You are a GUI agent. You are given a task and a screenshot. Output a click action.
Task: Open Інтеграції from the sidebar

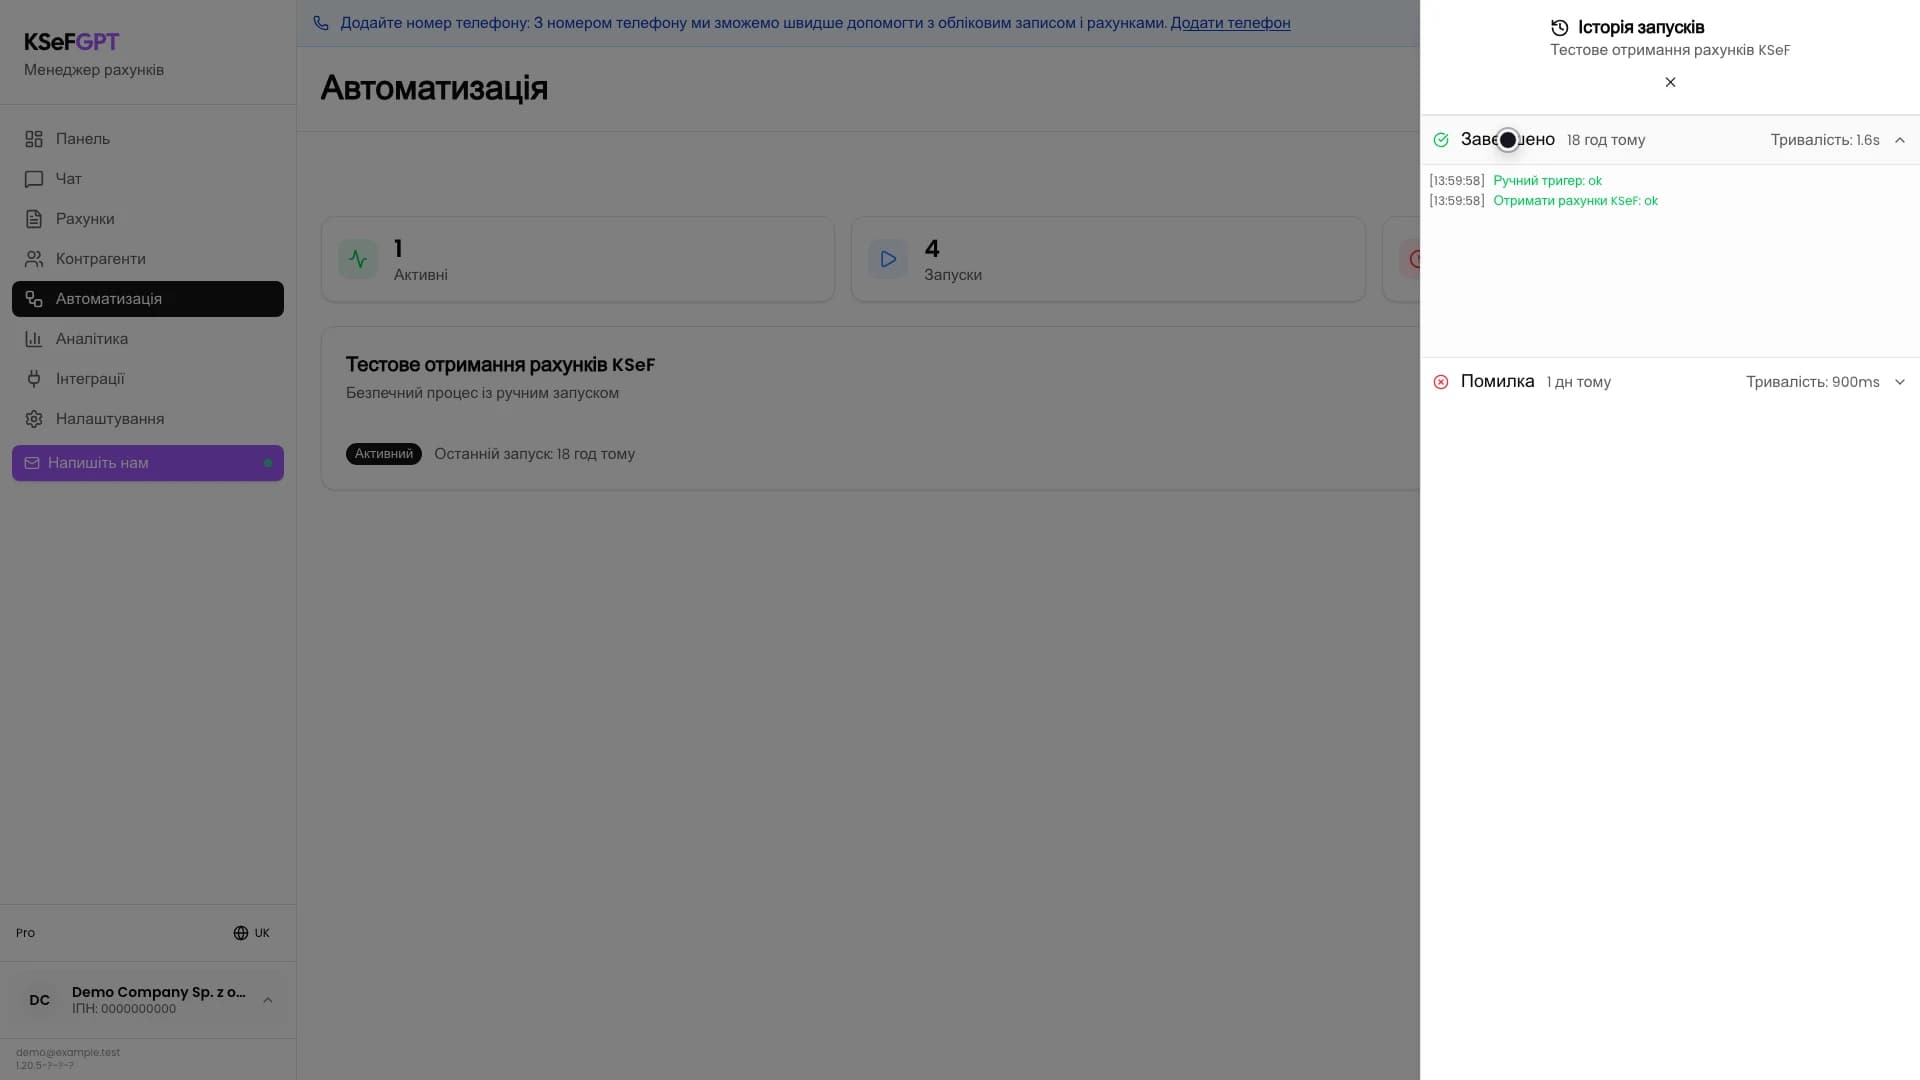click(x=148, y=379)
